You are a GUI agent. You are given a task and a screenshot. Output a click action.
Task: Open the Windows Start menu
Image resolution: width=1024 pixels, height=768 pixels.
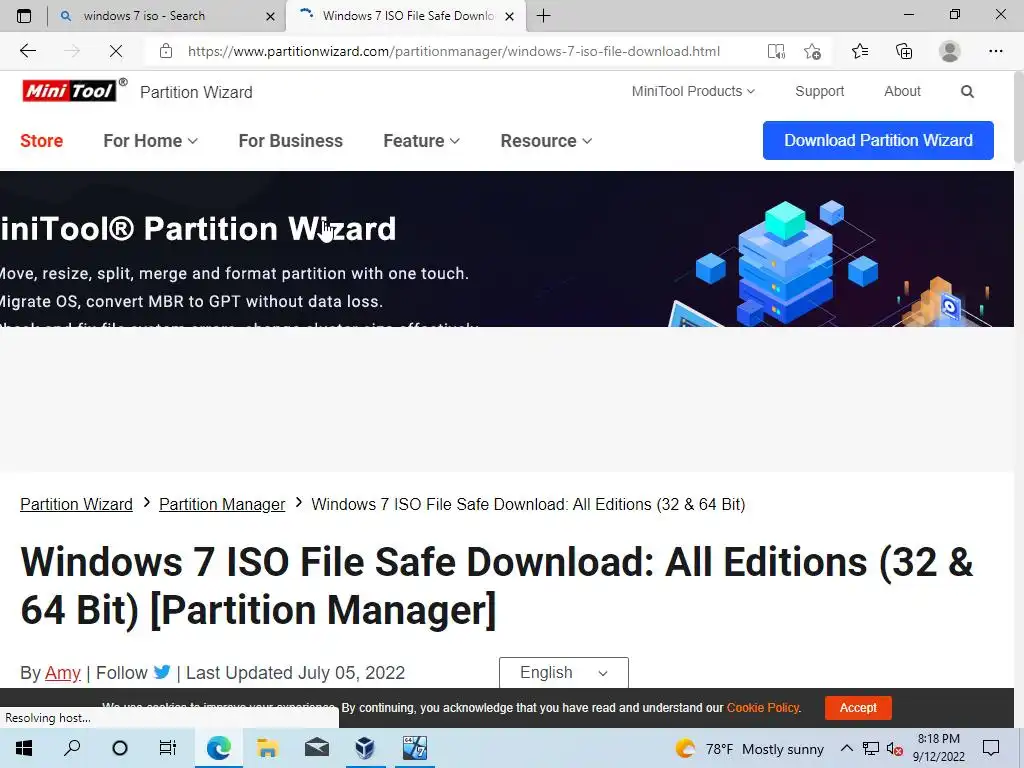point(24,748)
